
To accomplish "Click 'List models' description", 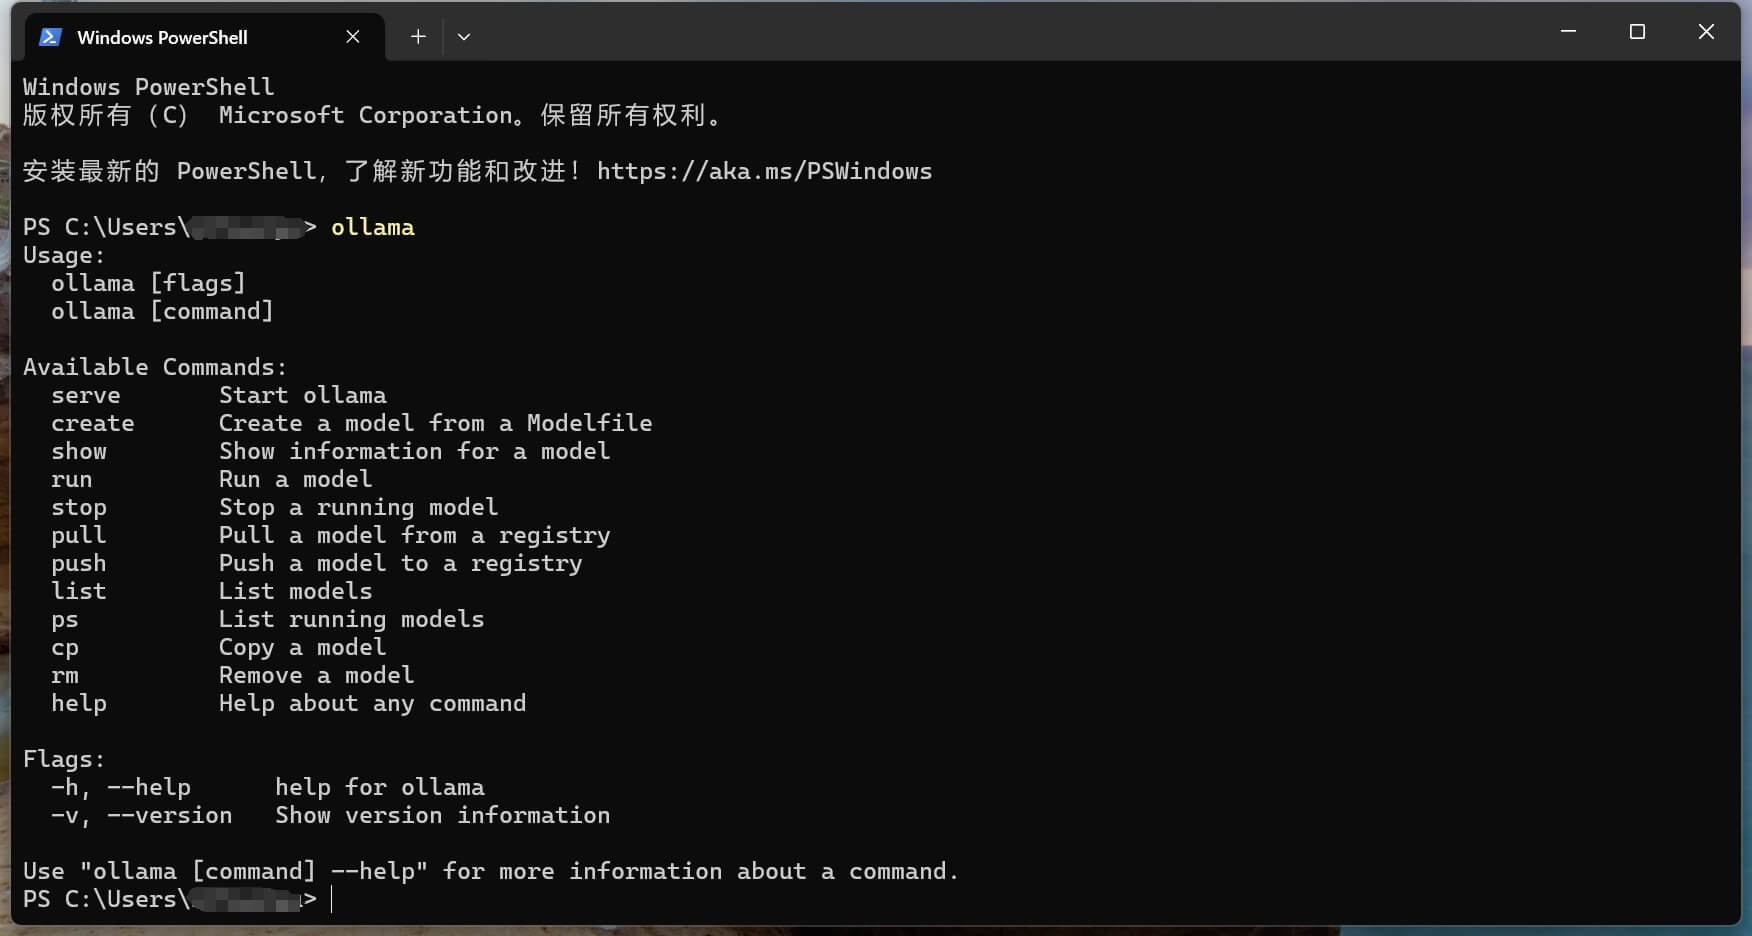I will tap(296, 591).
